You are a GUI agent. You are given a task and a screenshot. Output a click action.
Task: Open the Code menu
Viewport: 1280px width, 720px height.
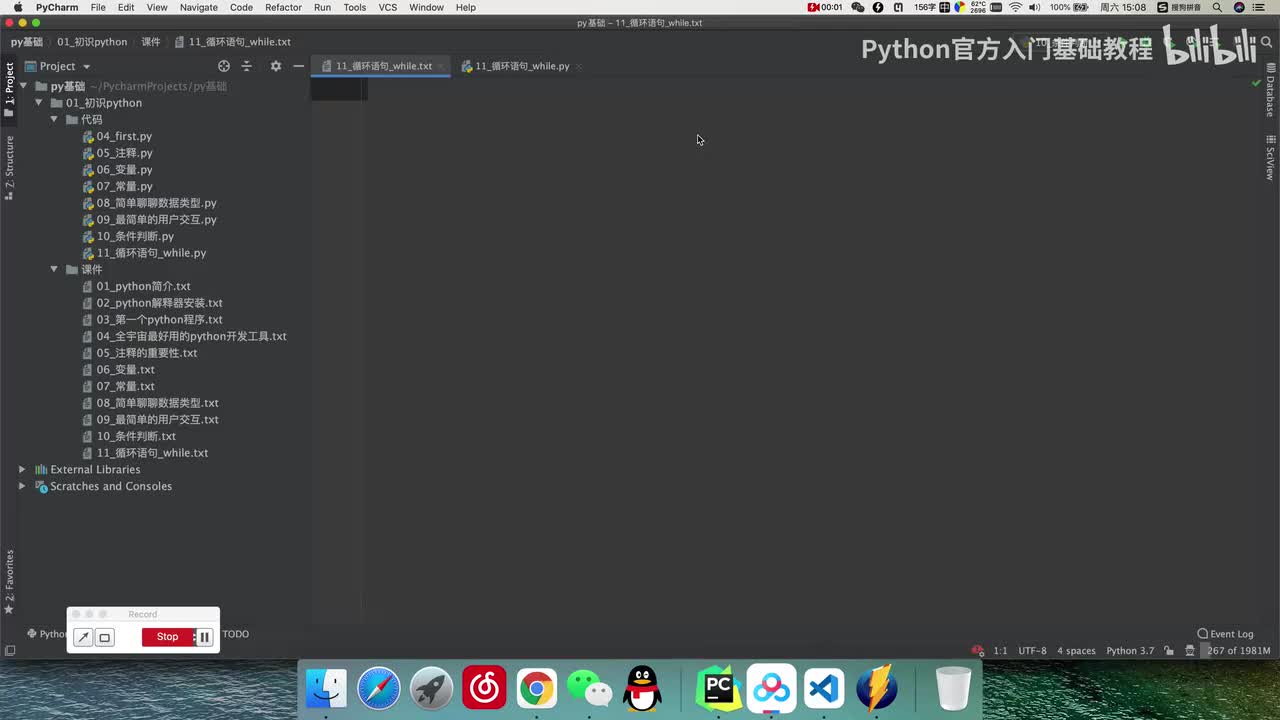(241, 7)
